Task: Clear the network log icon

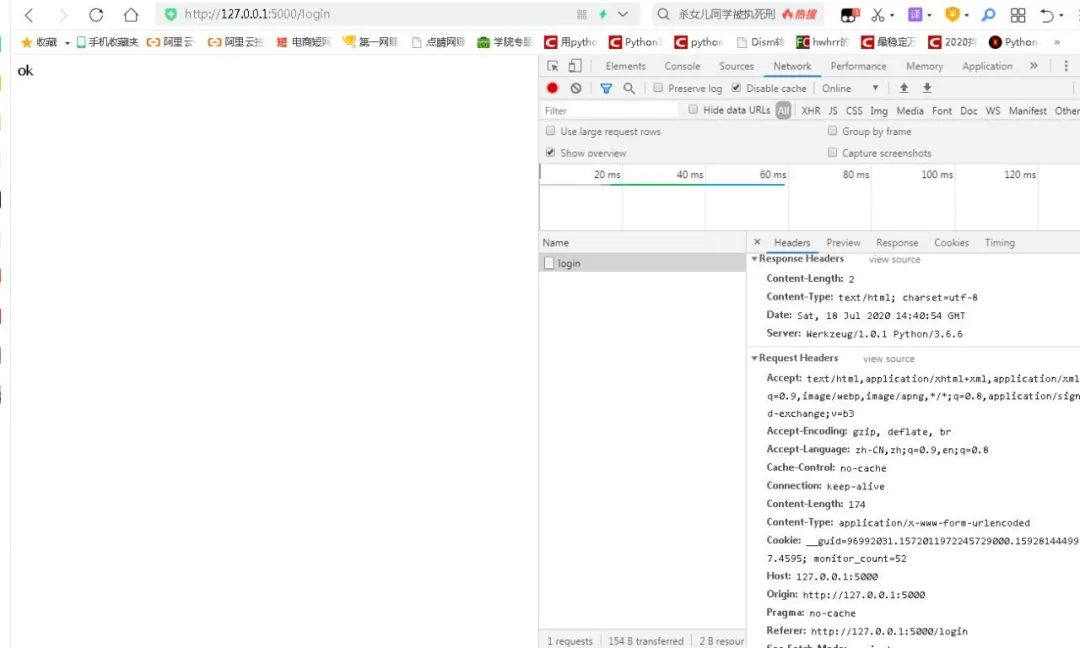Action: click(x=576, y=88)
